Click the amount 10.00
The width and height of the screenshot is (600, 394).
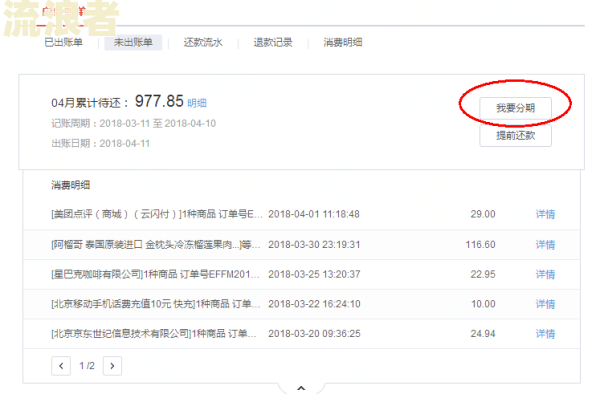click(483, 304)
